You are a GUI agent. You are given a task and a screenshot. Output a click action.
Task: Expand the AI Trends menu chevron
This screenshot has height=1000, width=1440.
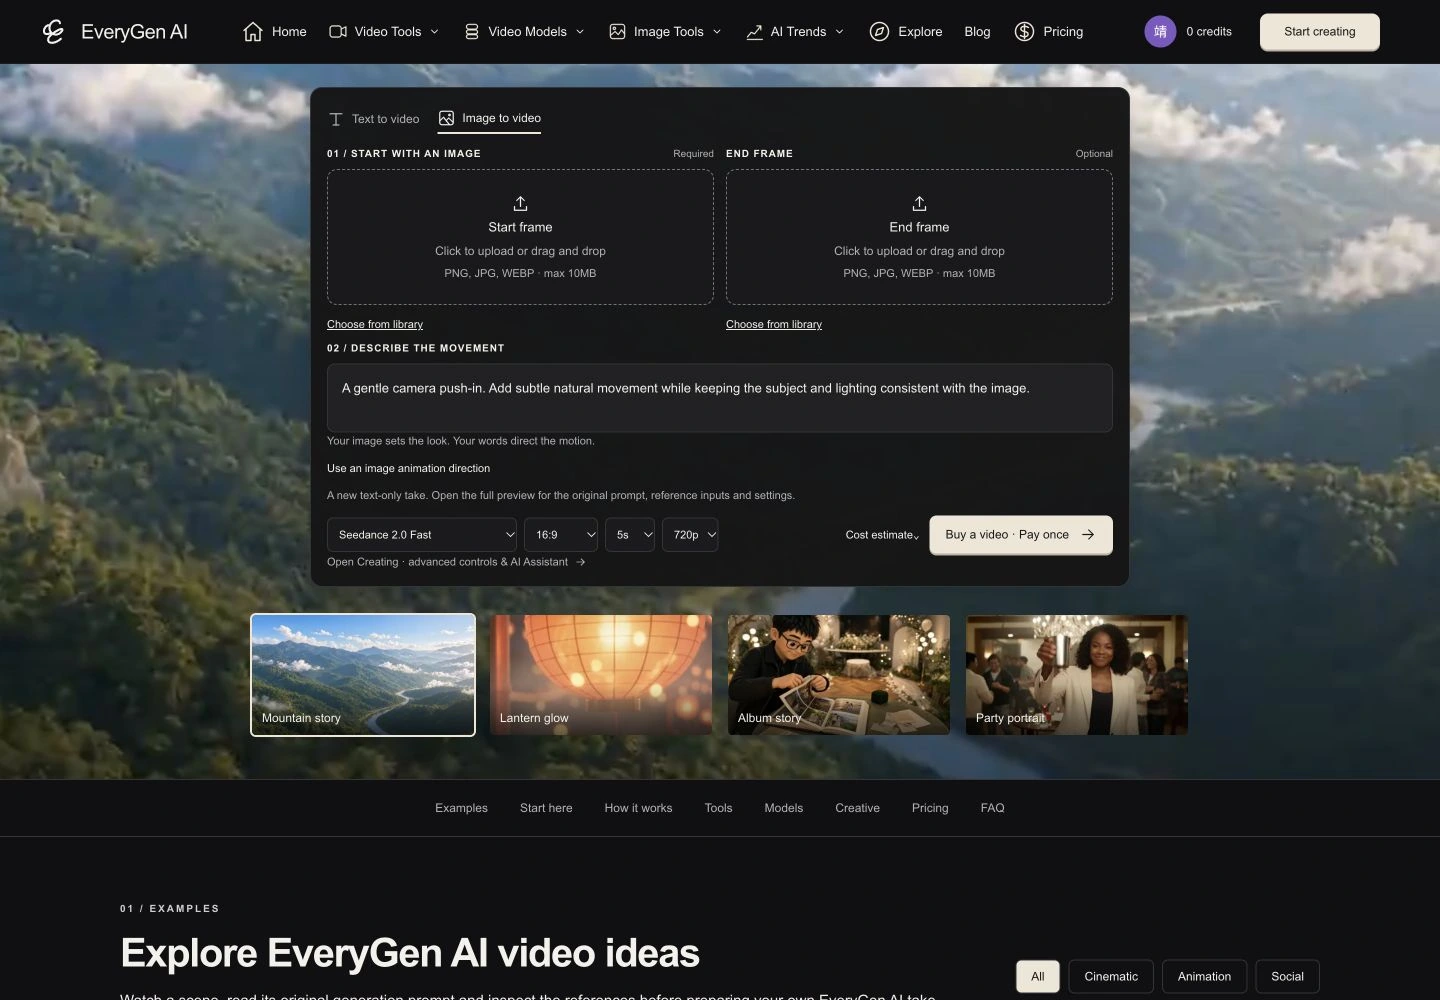(839, 32)
